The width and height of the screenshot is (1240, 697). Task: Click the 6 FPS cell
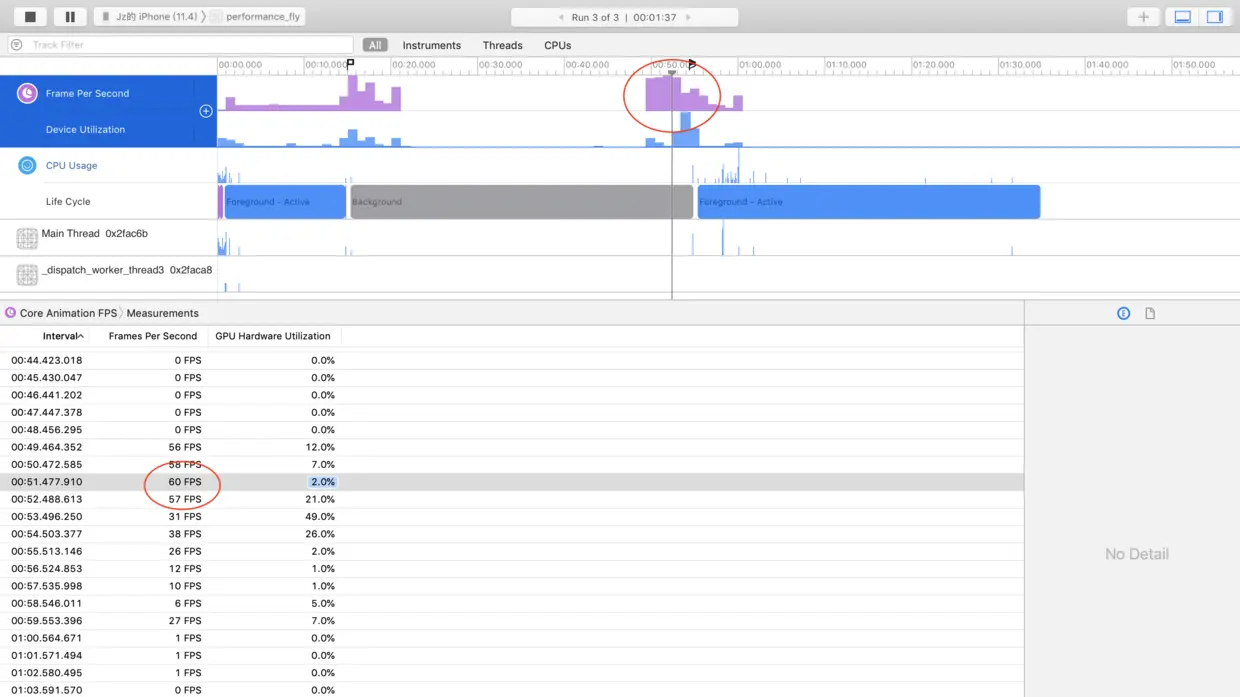click(x=188, y=604)
